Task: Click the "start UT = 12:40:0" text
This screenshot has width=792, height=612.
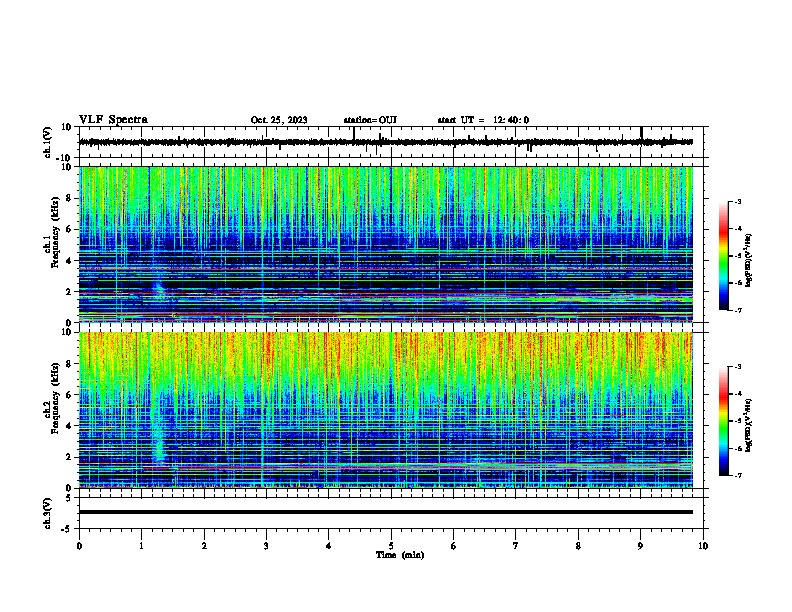Action: (x=483, y=120)
